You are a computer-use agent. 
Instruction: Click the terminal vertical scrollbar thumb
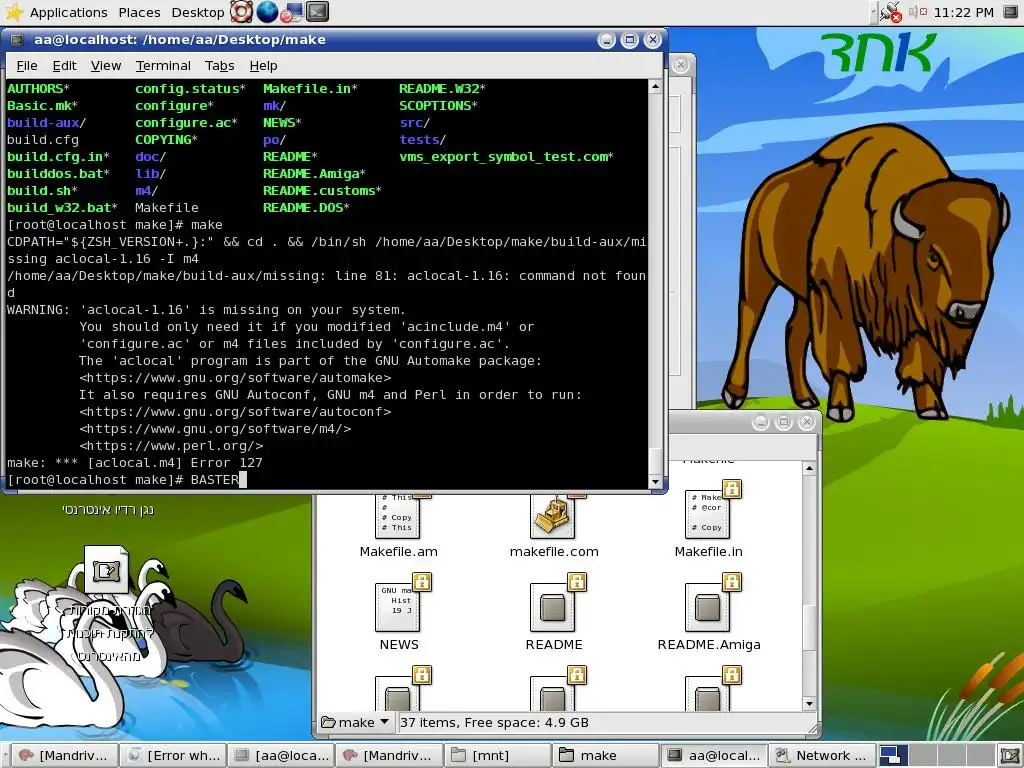click(656, 460)
